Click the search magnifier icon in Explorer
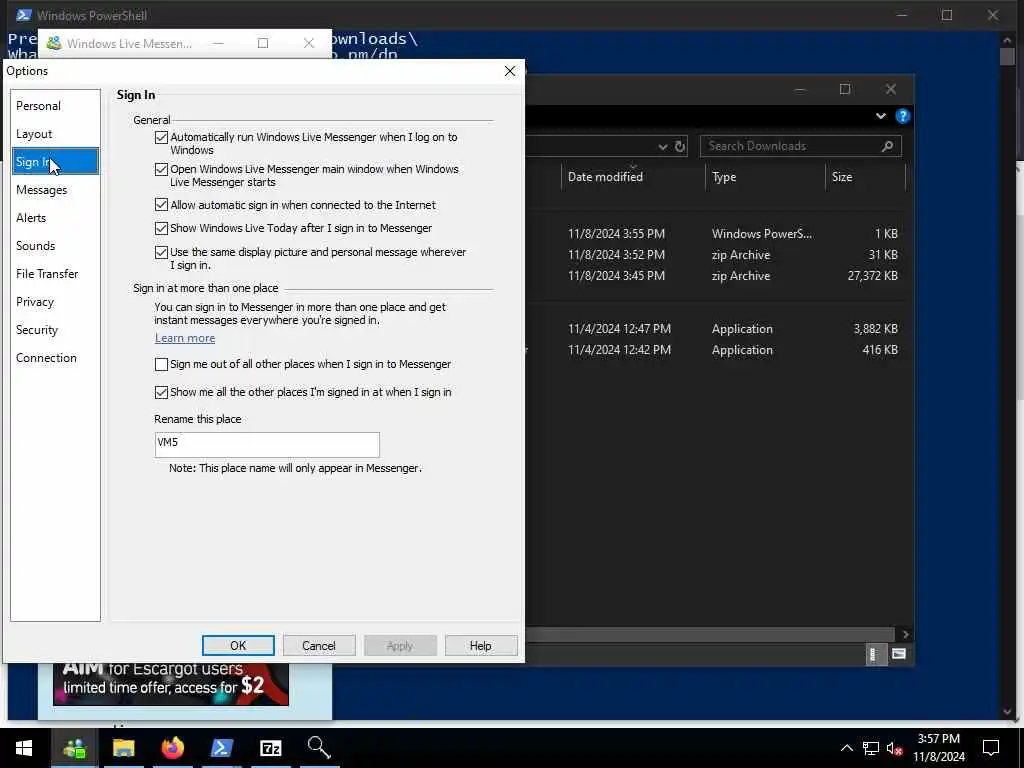 click(x=888, y=146)
